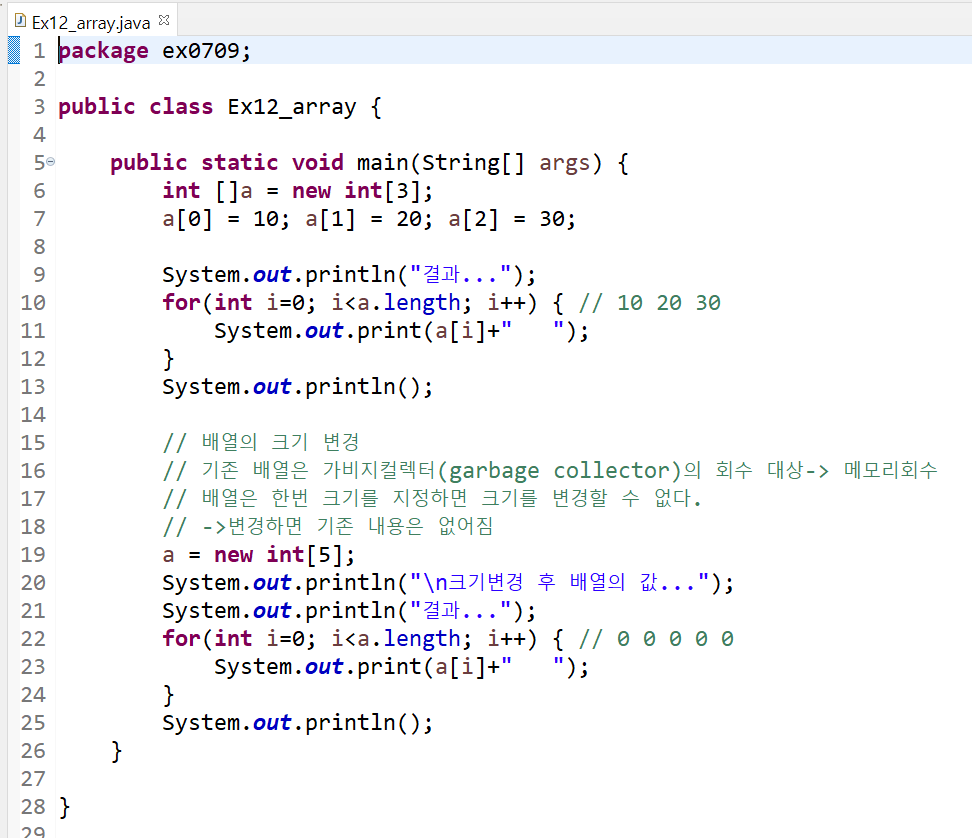Click 'a = new int[5];' on line 19
Image resolution: width=972 pixels, height=838 pixels.
(x=258, y=555)
